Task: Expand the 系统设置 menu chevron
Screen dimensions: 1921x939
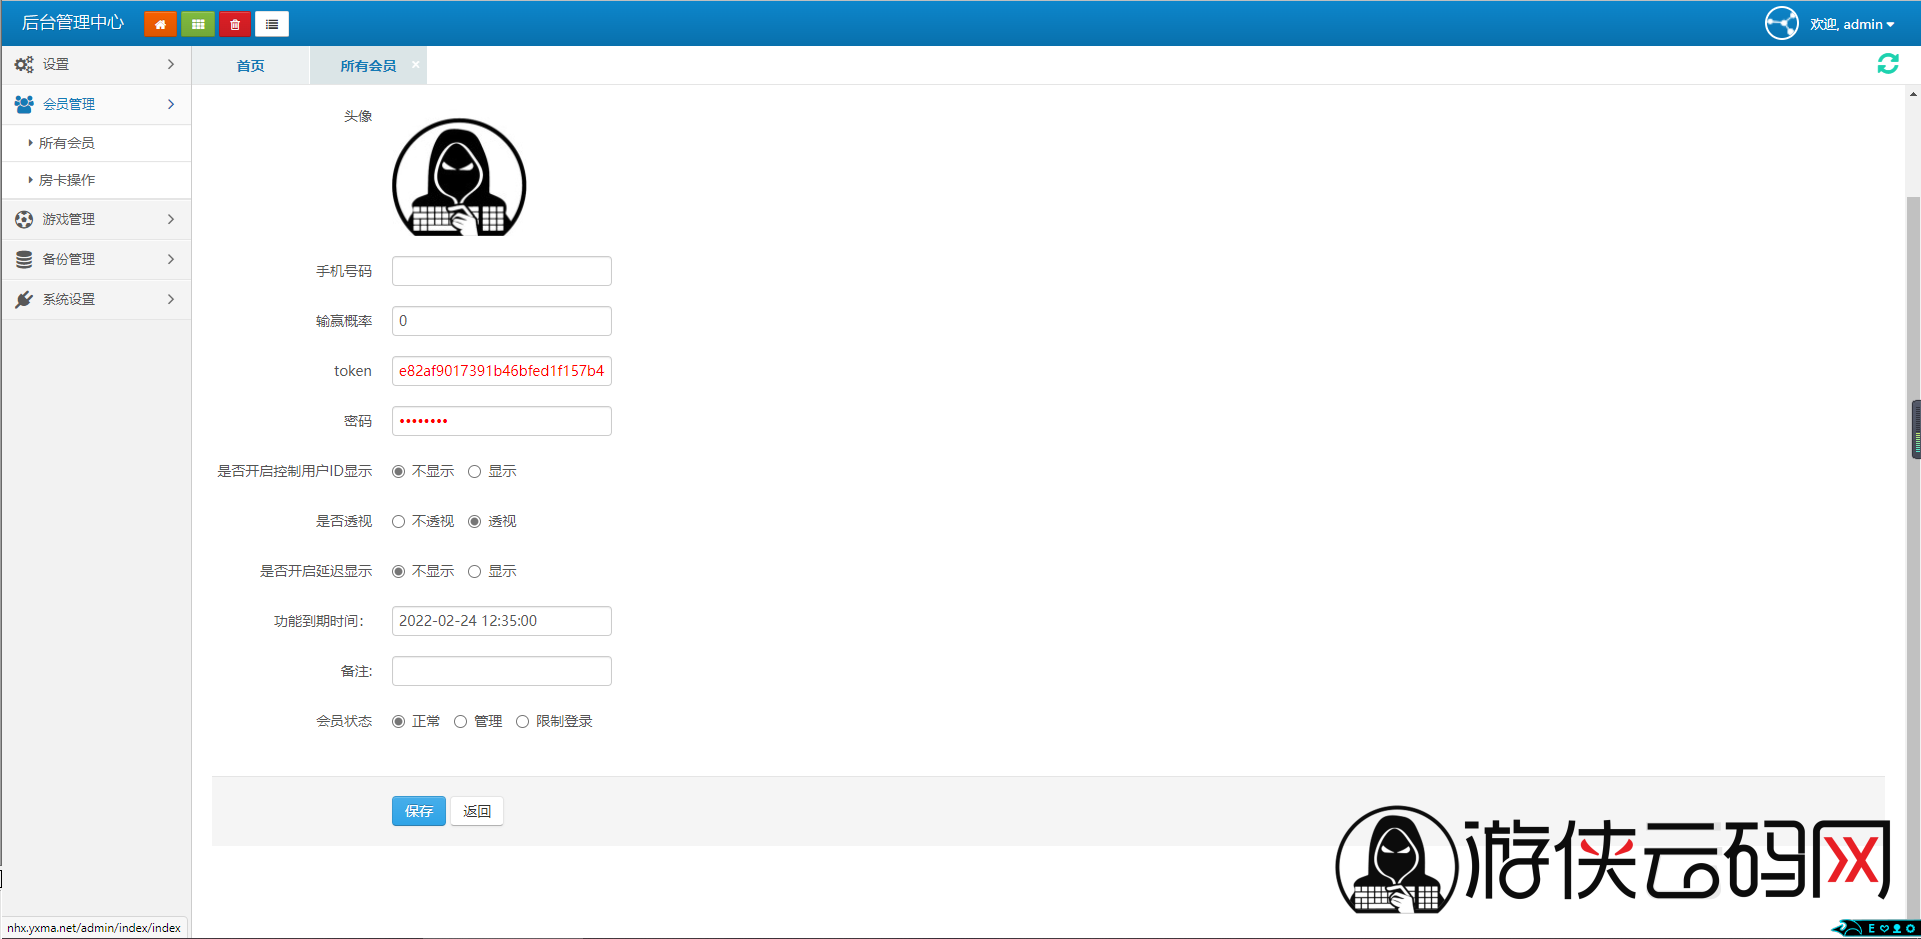Action: (x=171, y=299)
